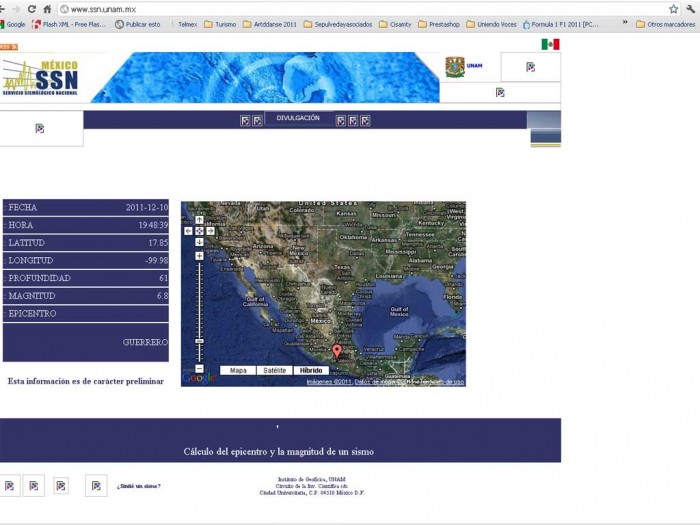
Task: Click first broken menu image right of DIVULGACIÓN
Action: [x=341, y=121]
